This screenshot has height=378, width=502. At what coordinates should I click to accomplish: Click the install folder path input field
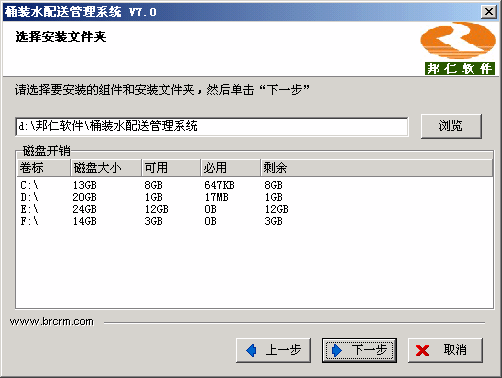pos(212,126)
